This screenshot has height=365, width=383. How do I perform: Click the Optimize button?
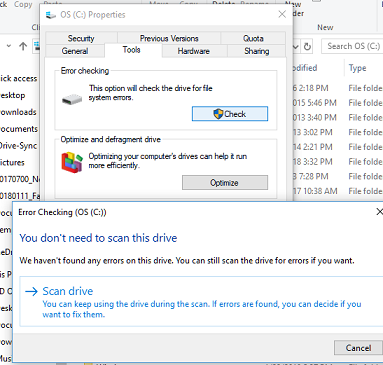(x=225, y=183)
